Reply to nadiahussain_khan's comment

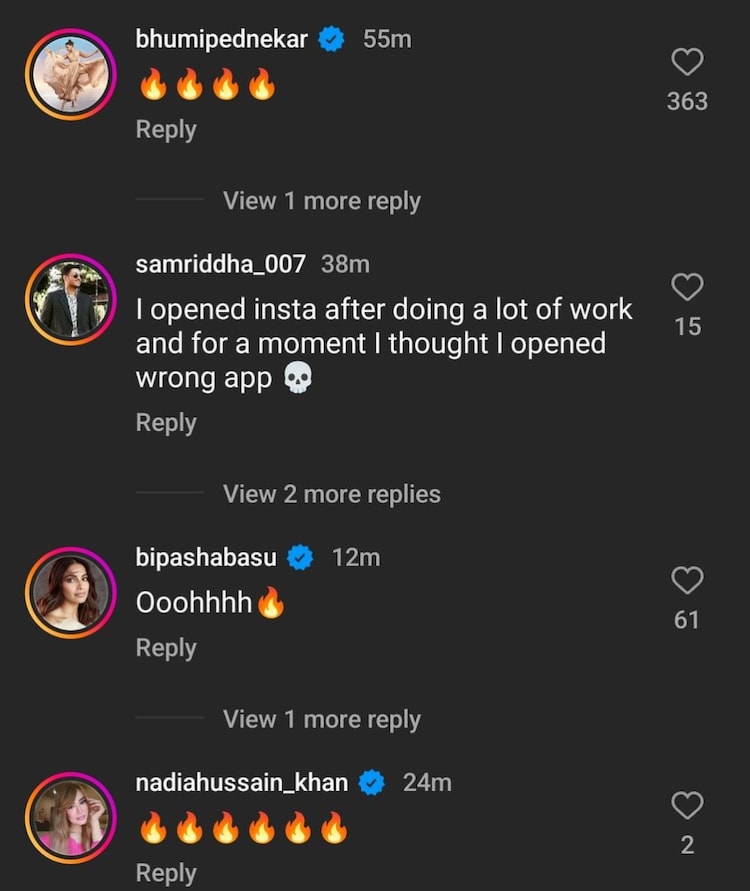pyautogui.click(x=166, y=872)
